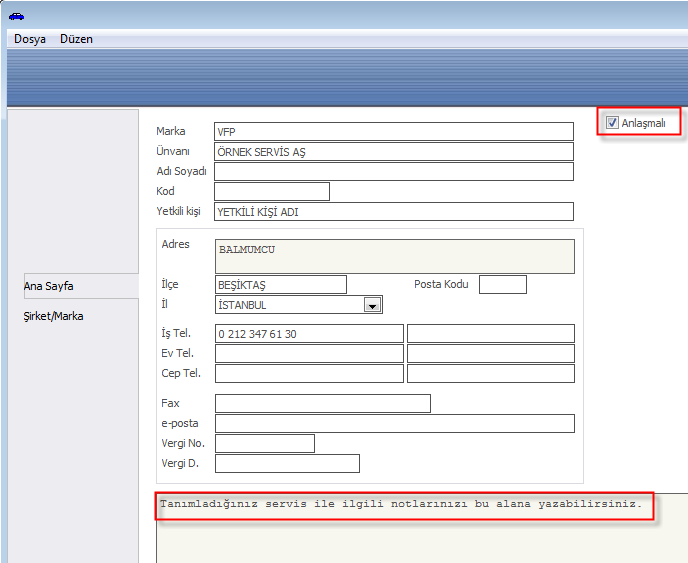This screenshot has height=563, width=688.
Task: Click the Fax input field
Action: [322, 404]
